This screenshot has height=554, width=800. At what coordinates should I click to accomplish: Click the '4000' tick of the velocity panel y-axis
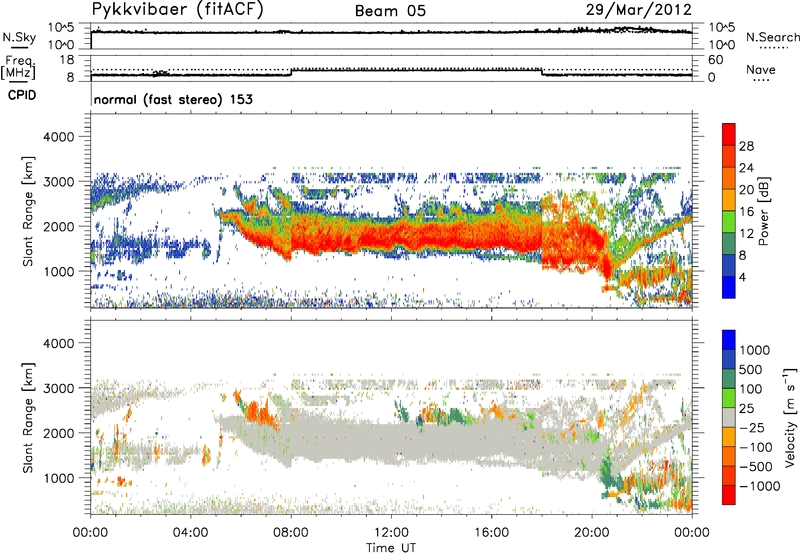pyautogui.click(x=58, y=343)
